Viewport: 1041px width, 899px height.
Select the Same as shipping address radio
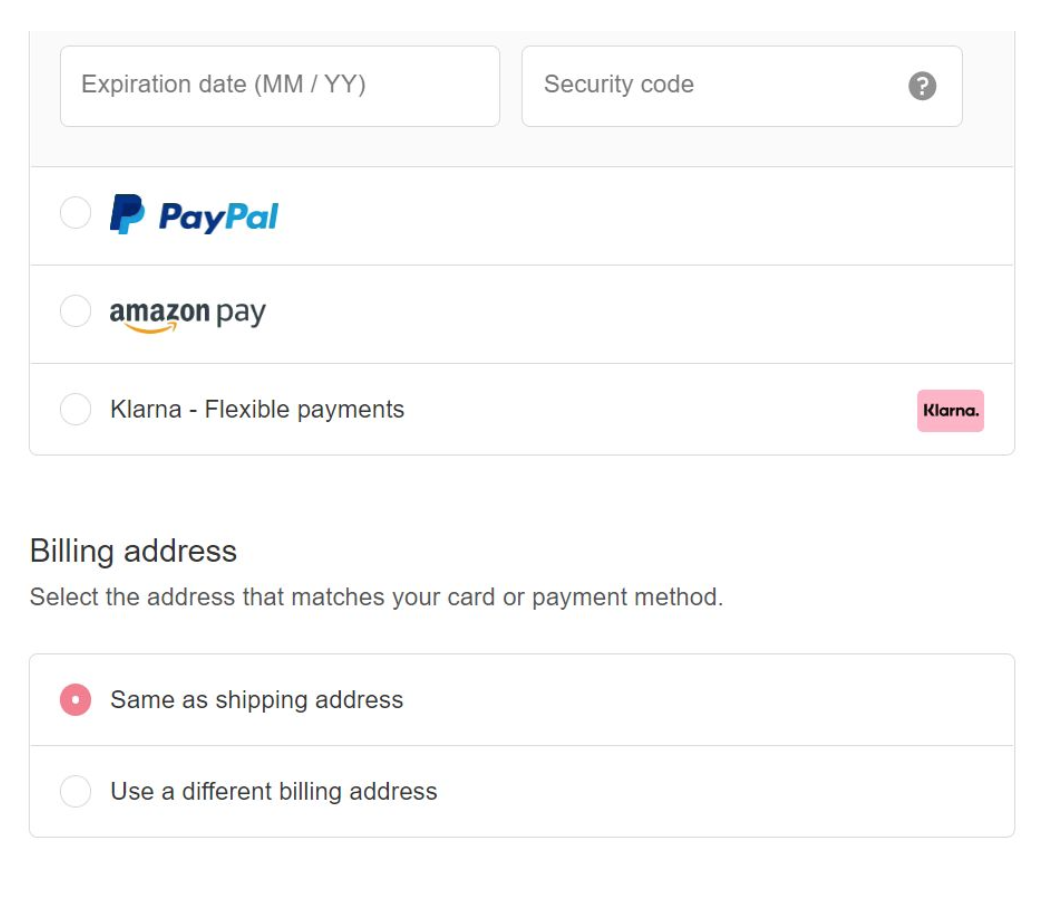pos(76,700)
